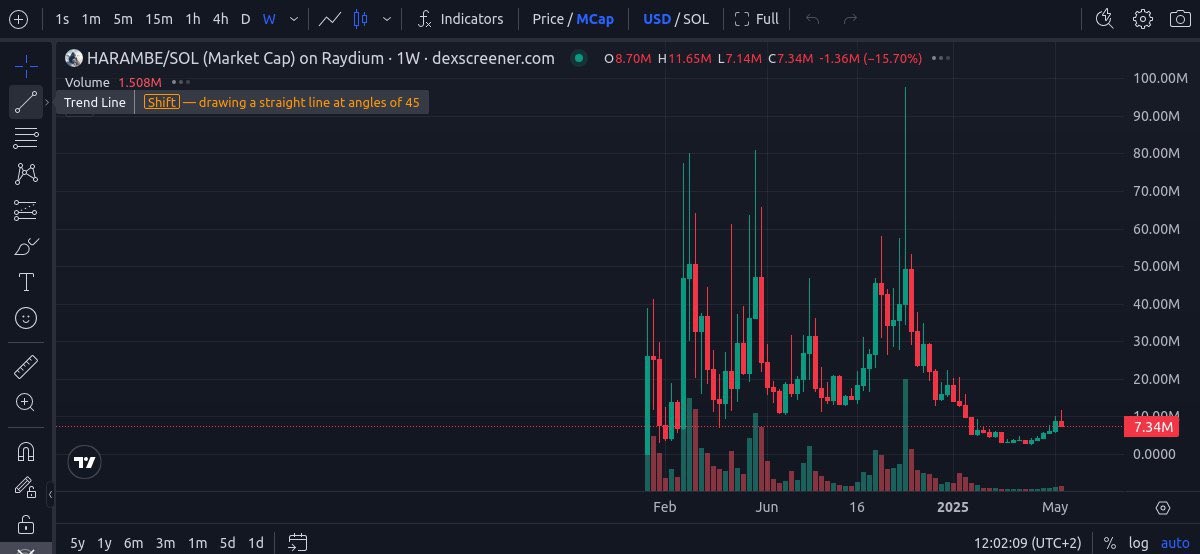
Task: Toggle percent scale mode
Action: point(1109,543)
